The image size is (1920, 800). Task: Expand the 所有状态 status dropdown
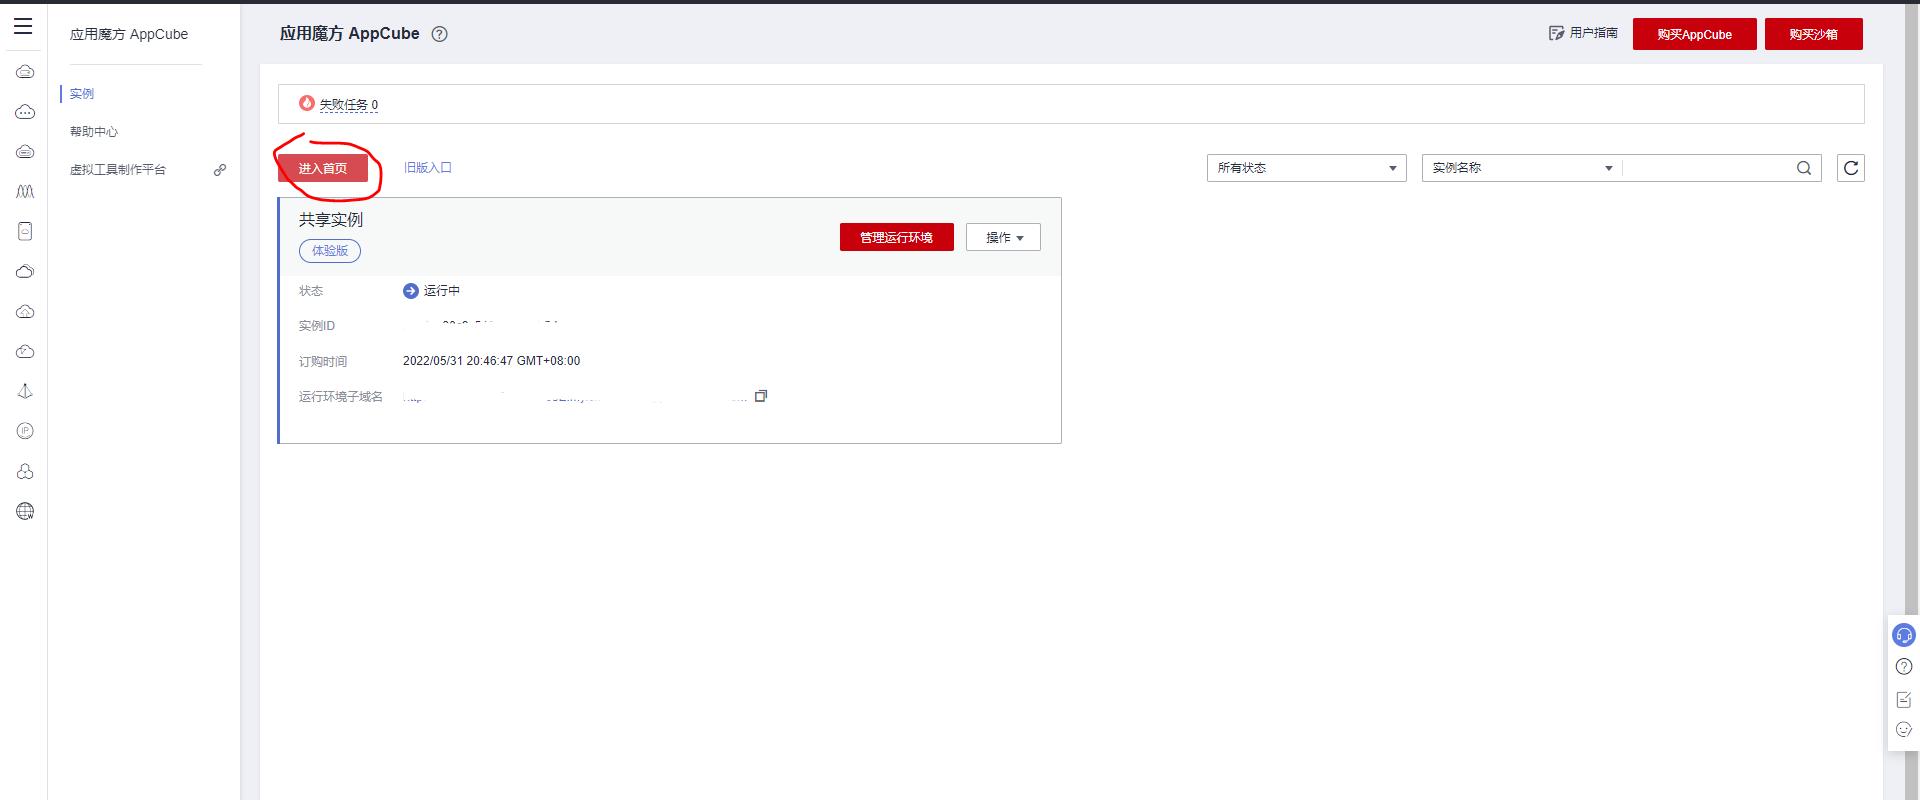point(1306,168)
